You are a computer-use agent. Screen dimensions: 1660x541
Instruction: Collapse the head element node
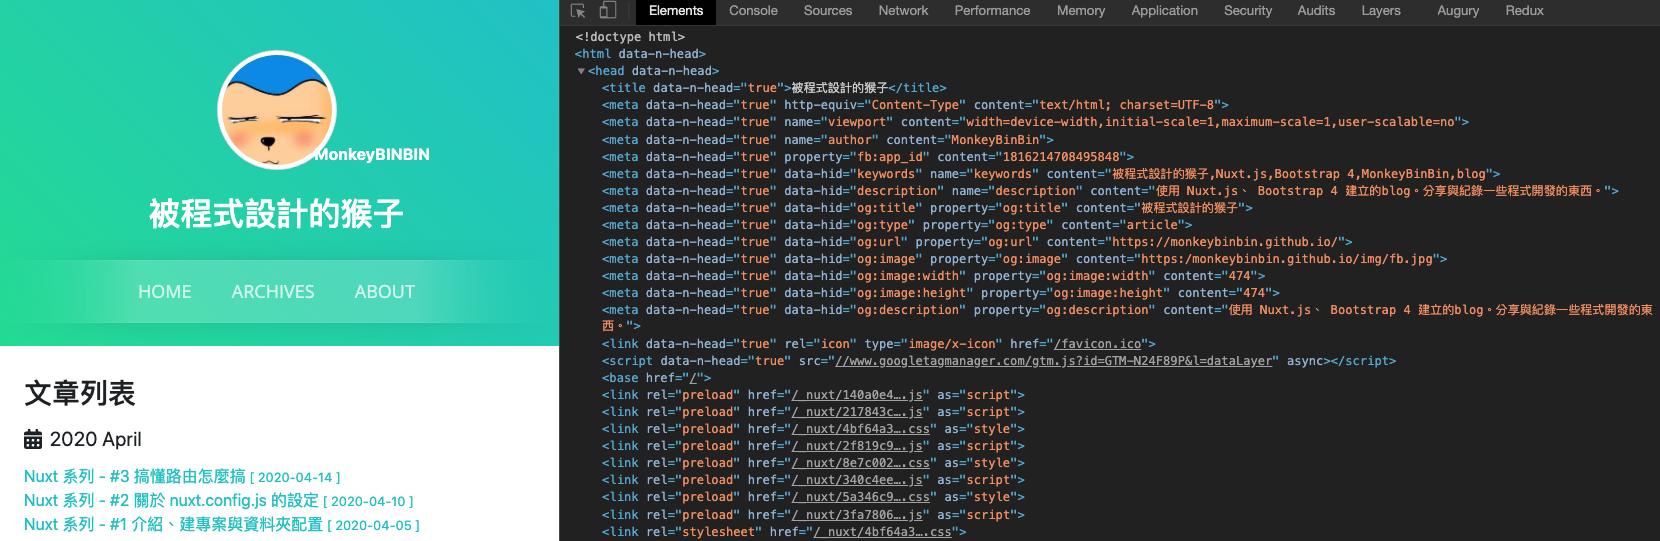(581, 71)
